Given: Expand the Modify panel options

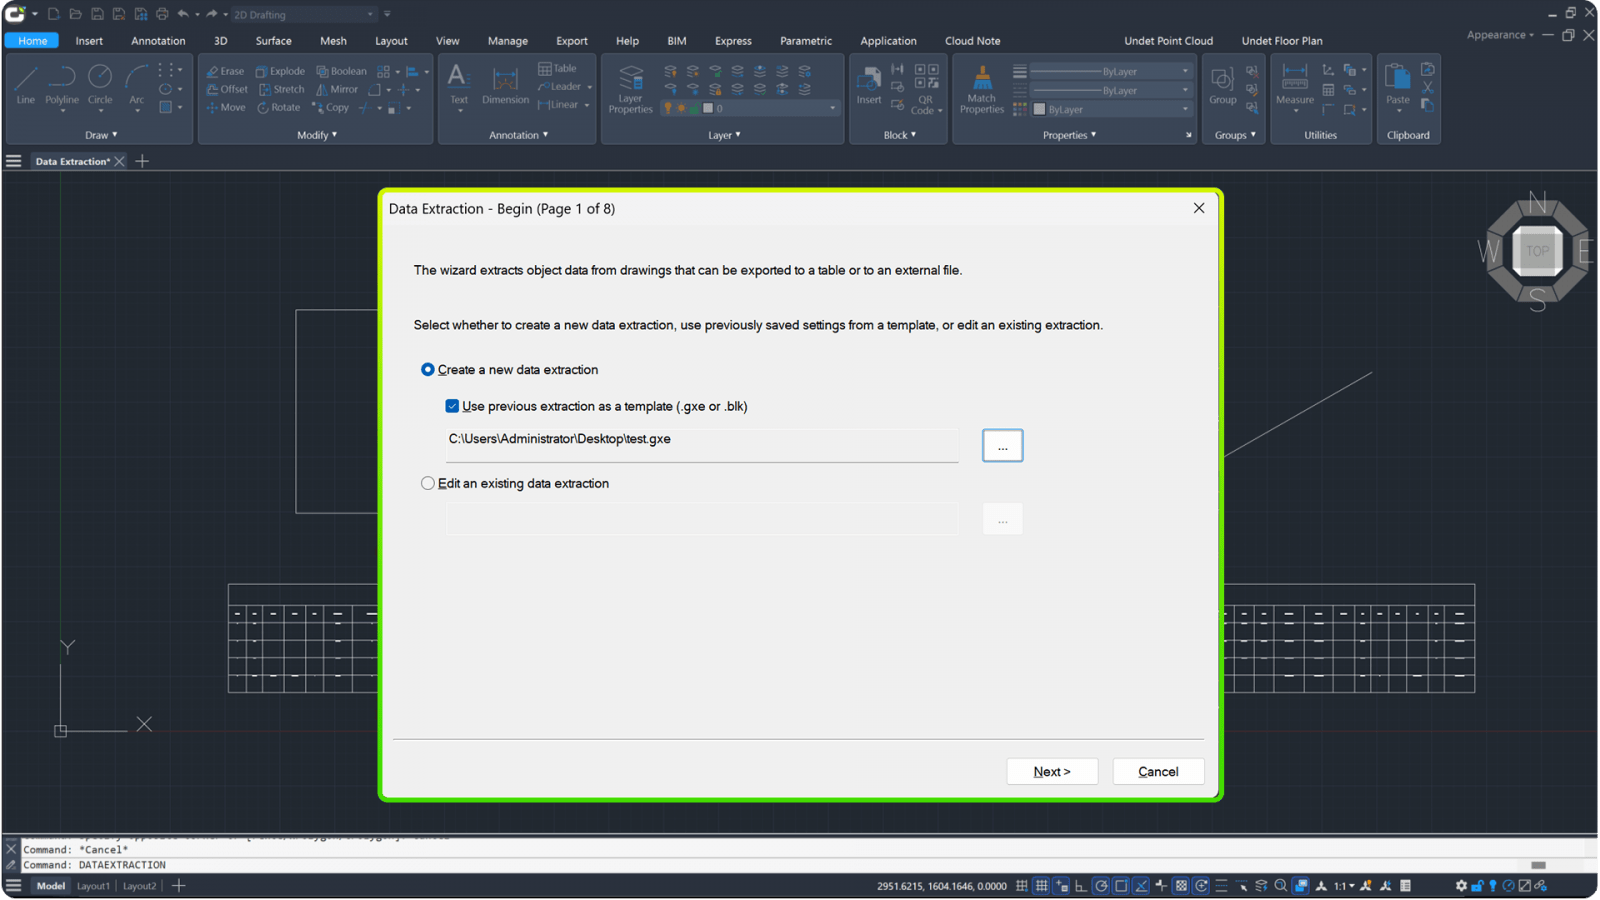Looking at the screenshot, I should click(x=318, y=135).
